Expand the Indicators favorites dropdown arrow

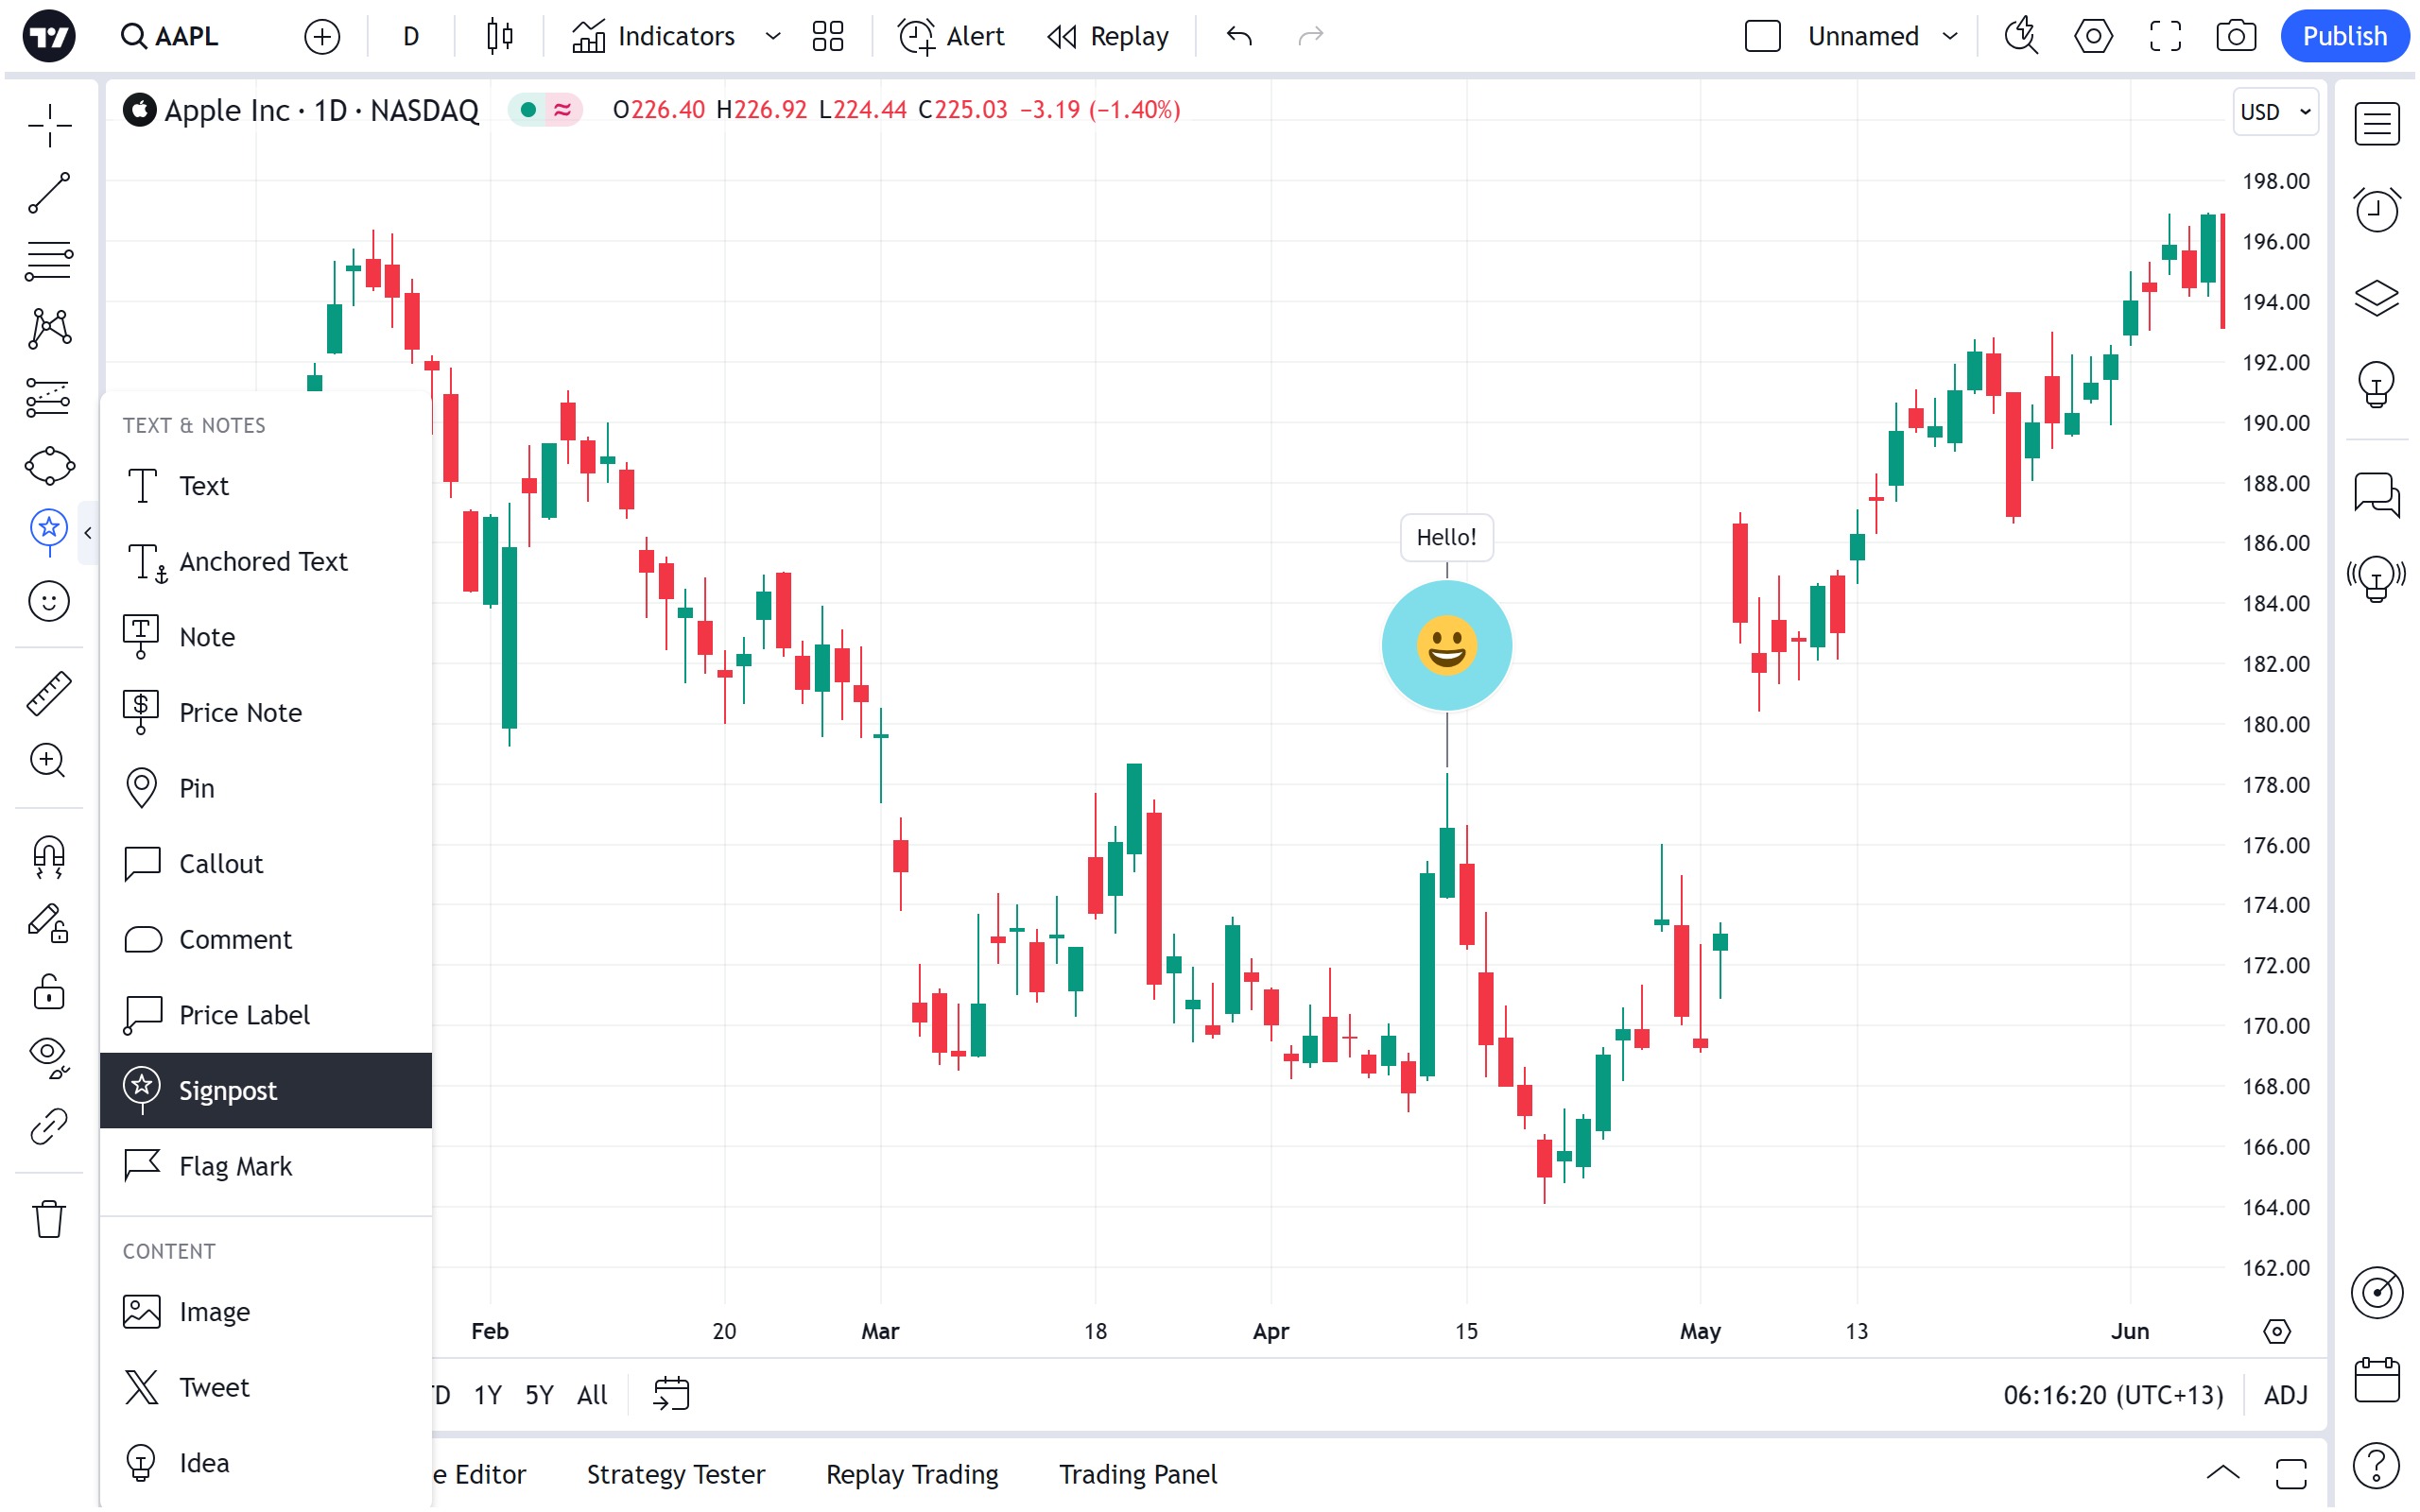point(773,36)
